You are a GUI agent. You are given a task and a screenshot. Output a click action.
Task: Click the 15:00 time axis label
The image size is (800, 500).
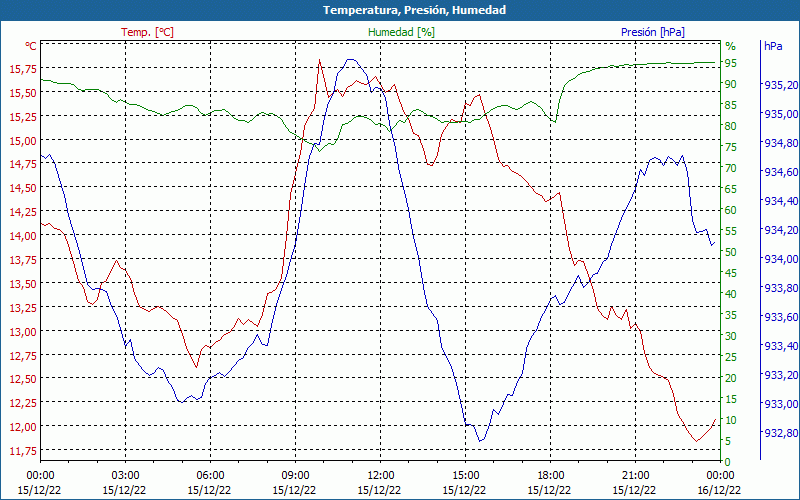click(465, 476)
